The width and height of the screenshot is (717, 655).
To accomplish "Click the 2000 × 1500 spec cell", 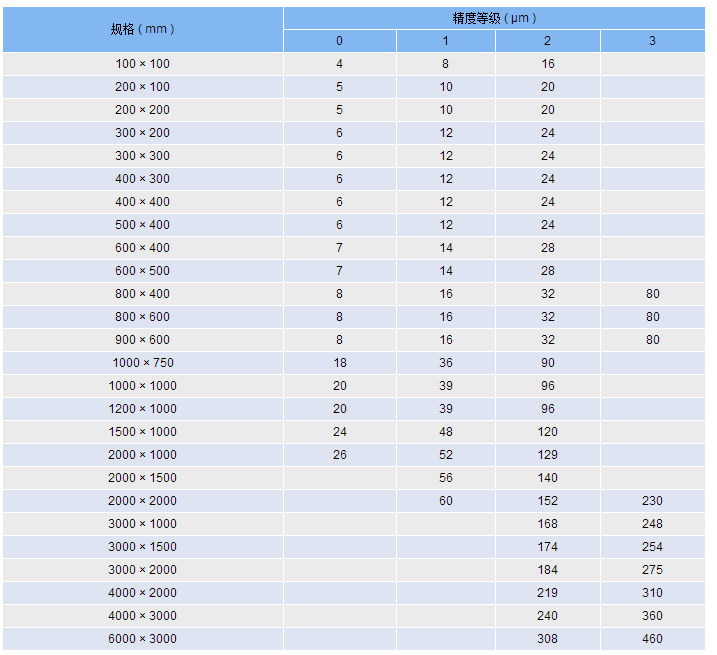I will pyautogui.click(x=143, y=478).
